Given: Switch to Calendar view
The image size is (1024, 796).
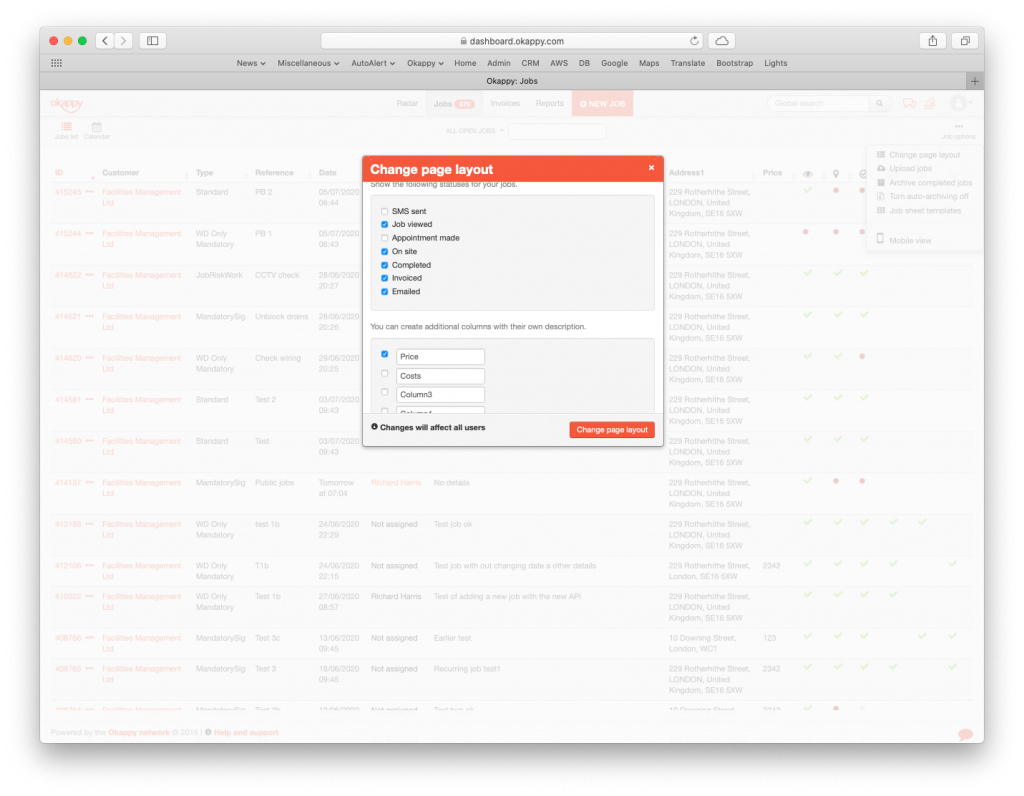Looking at the screenshot, I should click(97, 130).
